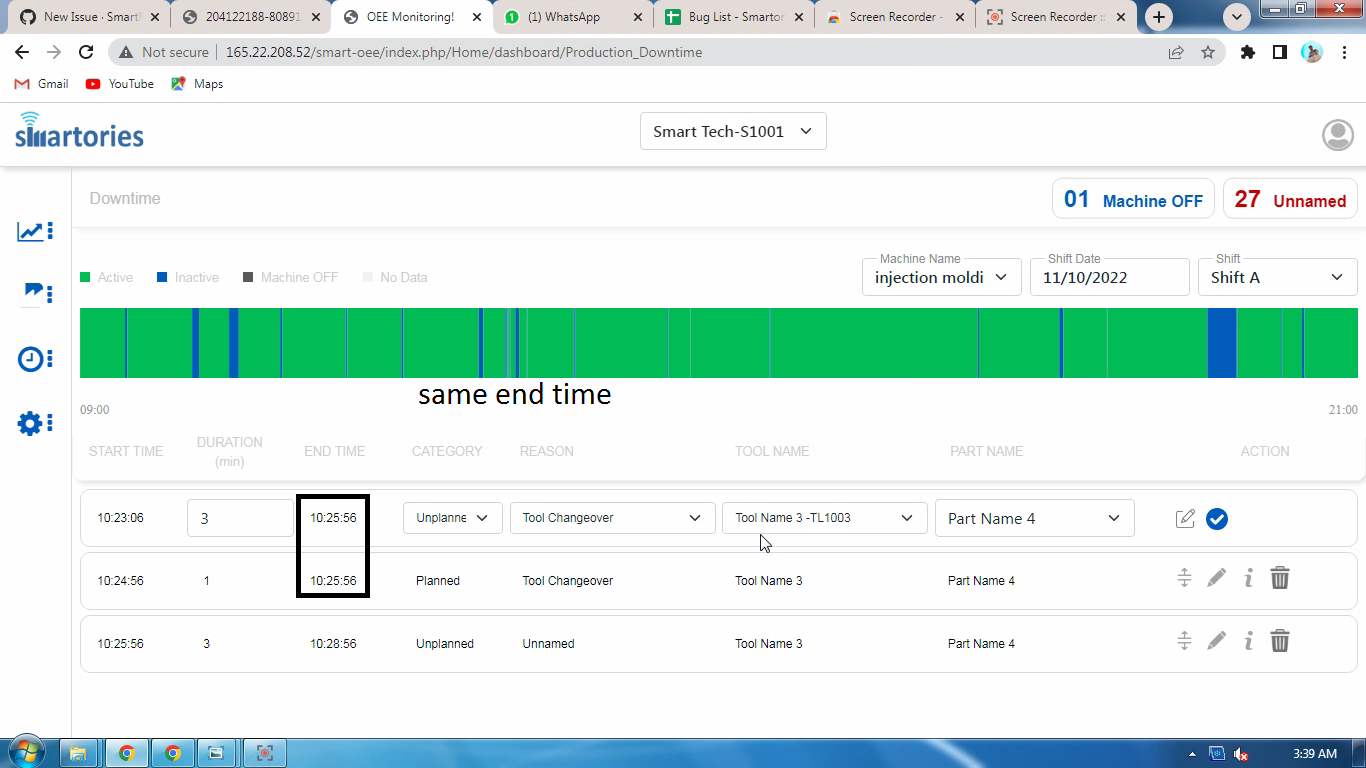
Task: Click the 27 Unnamed badge
Action: point(1290,199)
